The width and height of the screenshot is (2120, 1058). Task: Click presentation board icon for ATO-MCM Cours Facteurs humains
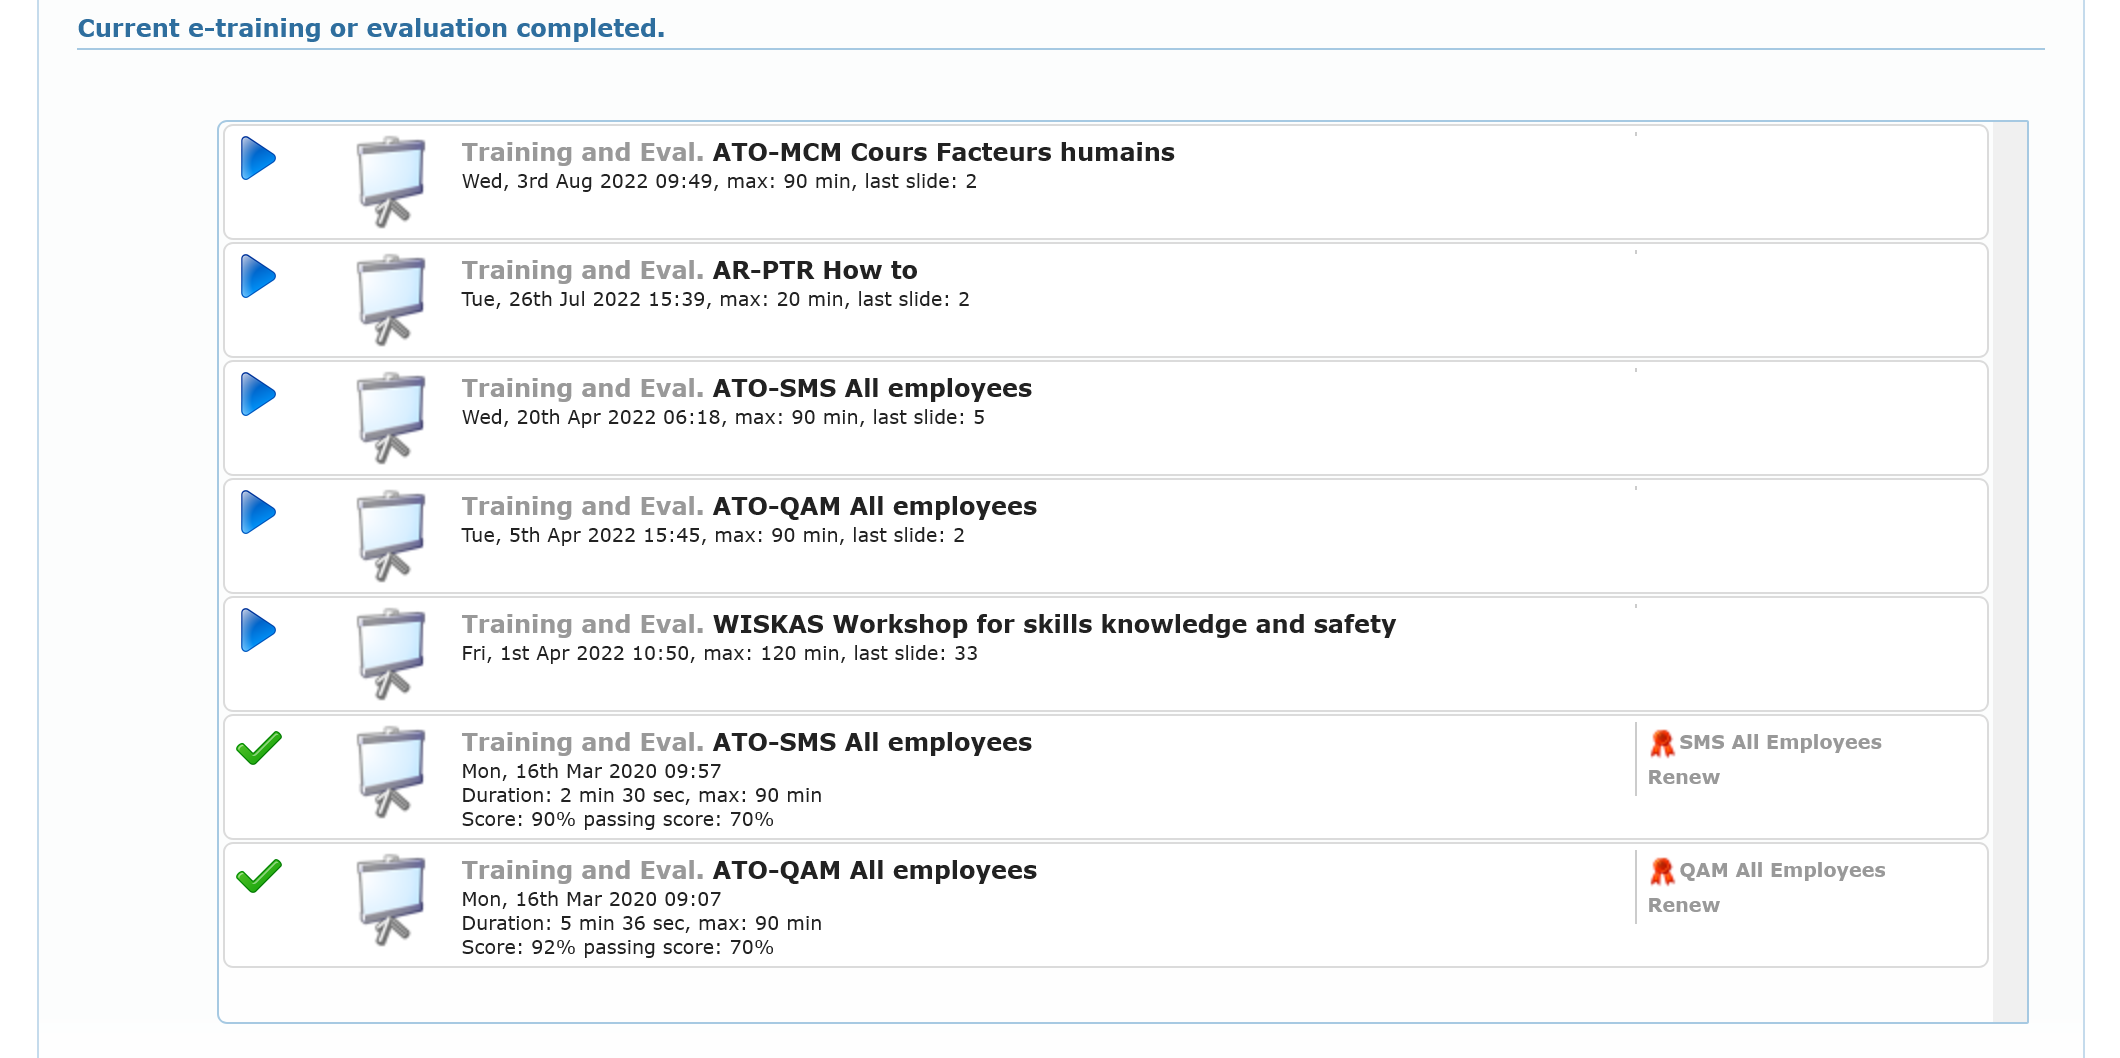coord(391,180)
